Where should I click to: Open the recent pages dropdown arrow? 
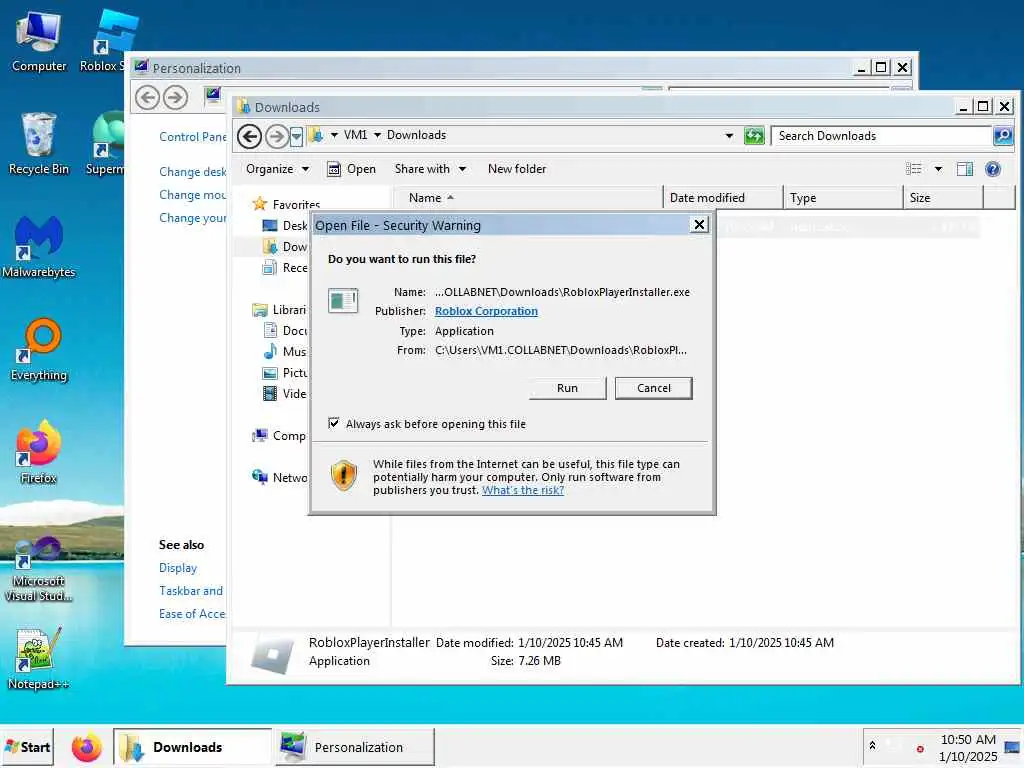(x=296, y=136)
